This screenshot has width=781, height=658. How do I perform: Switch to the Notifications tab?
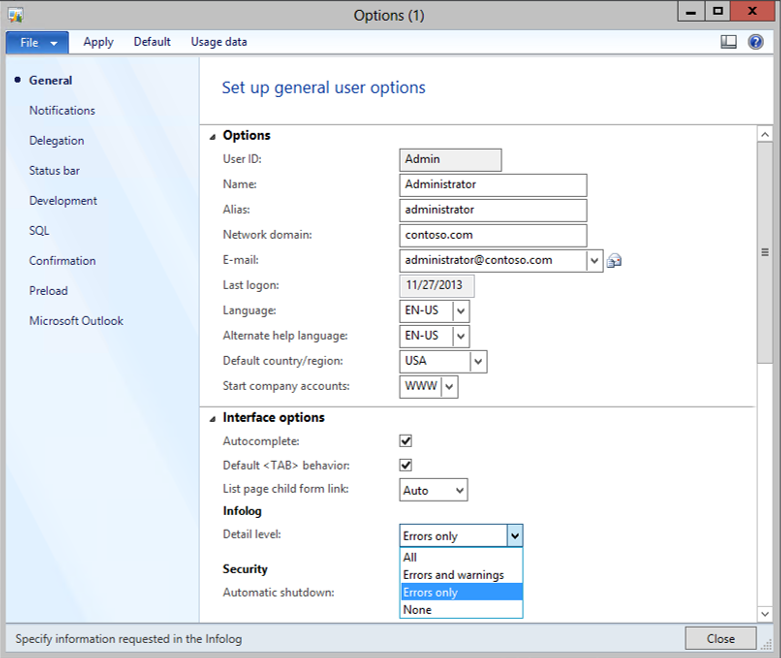click(x=62, y=111)
